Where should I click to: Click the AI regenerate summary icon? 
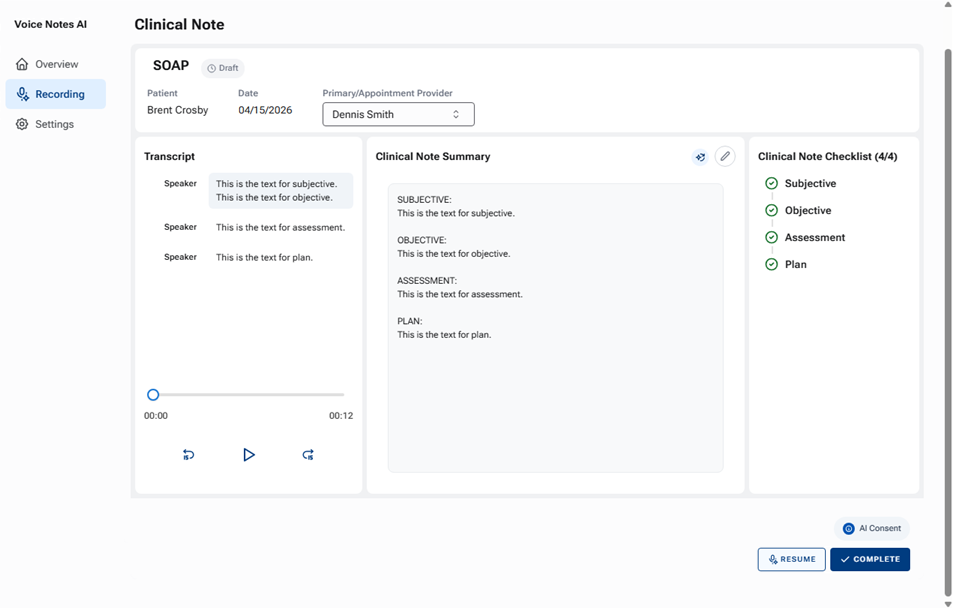(x=700, y=157)
